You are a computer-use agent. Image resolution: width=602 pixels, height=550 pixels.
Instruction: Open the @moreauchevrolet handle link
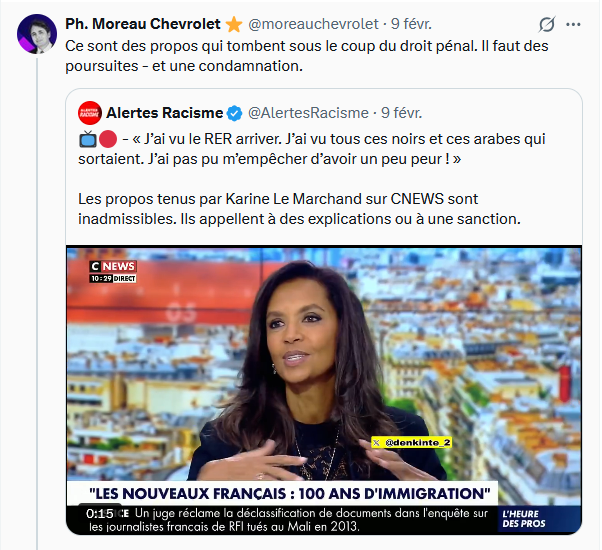pos(313,24)
